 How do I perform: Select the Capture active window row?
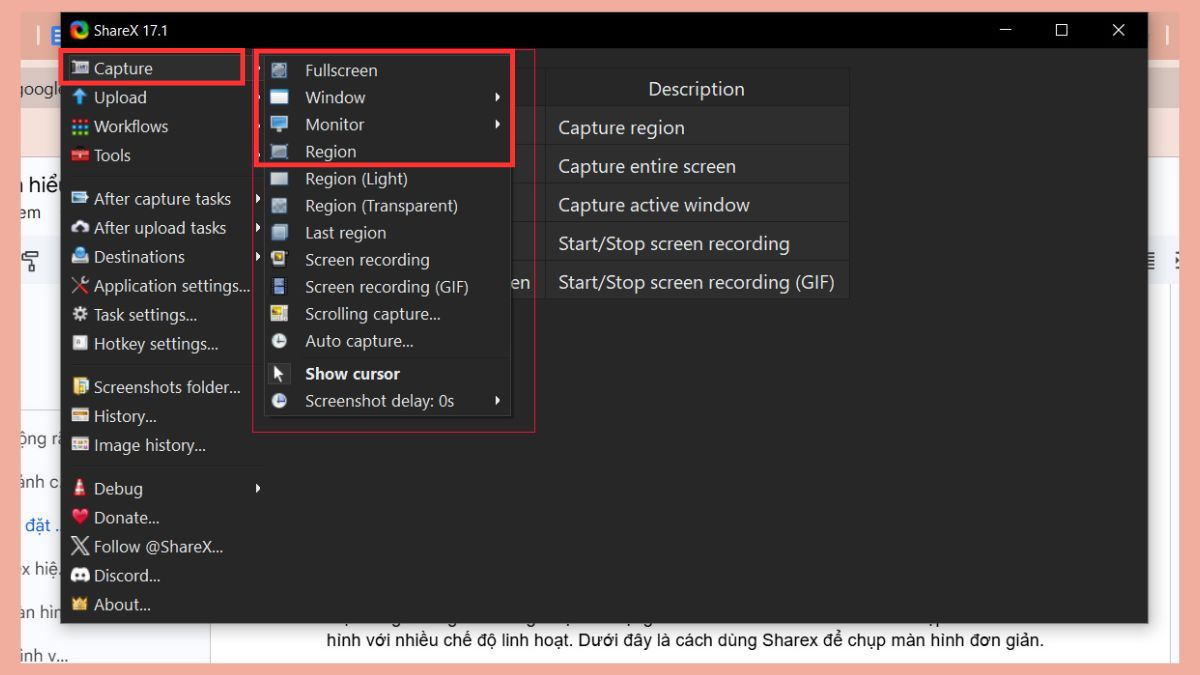(x=697, y=205)
